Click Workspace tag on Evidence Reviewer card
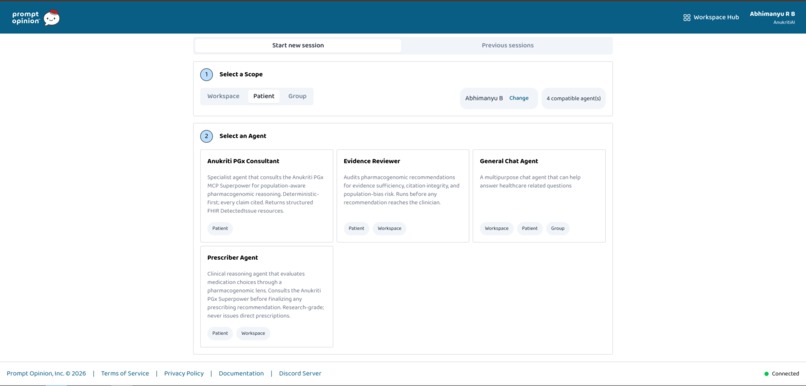This screenshot has width=806, height=386. (x=390, y=229)
